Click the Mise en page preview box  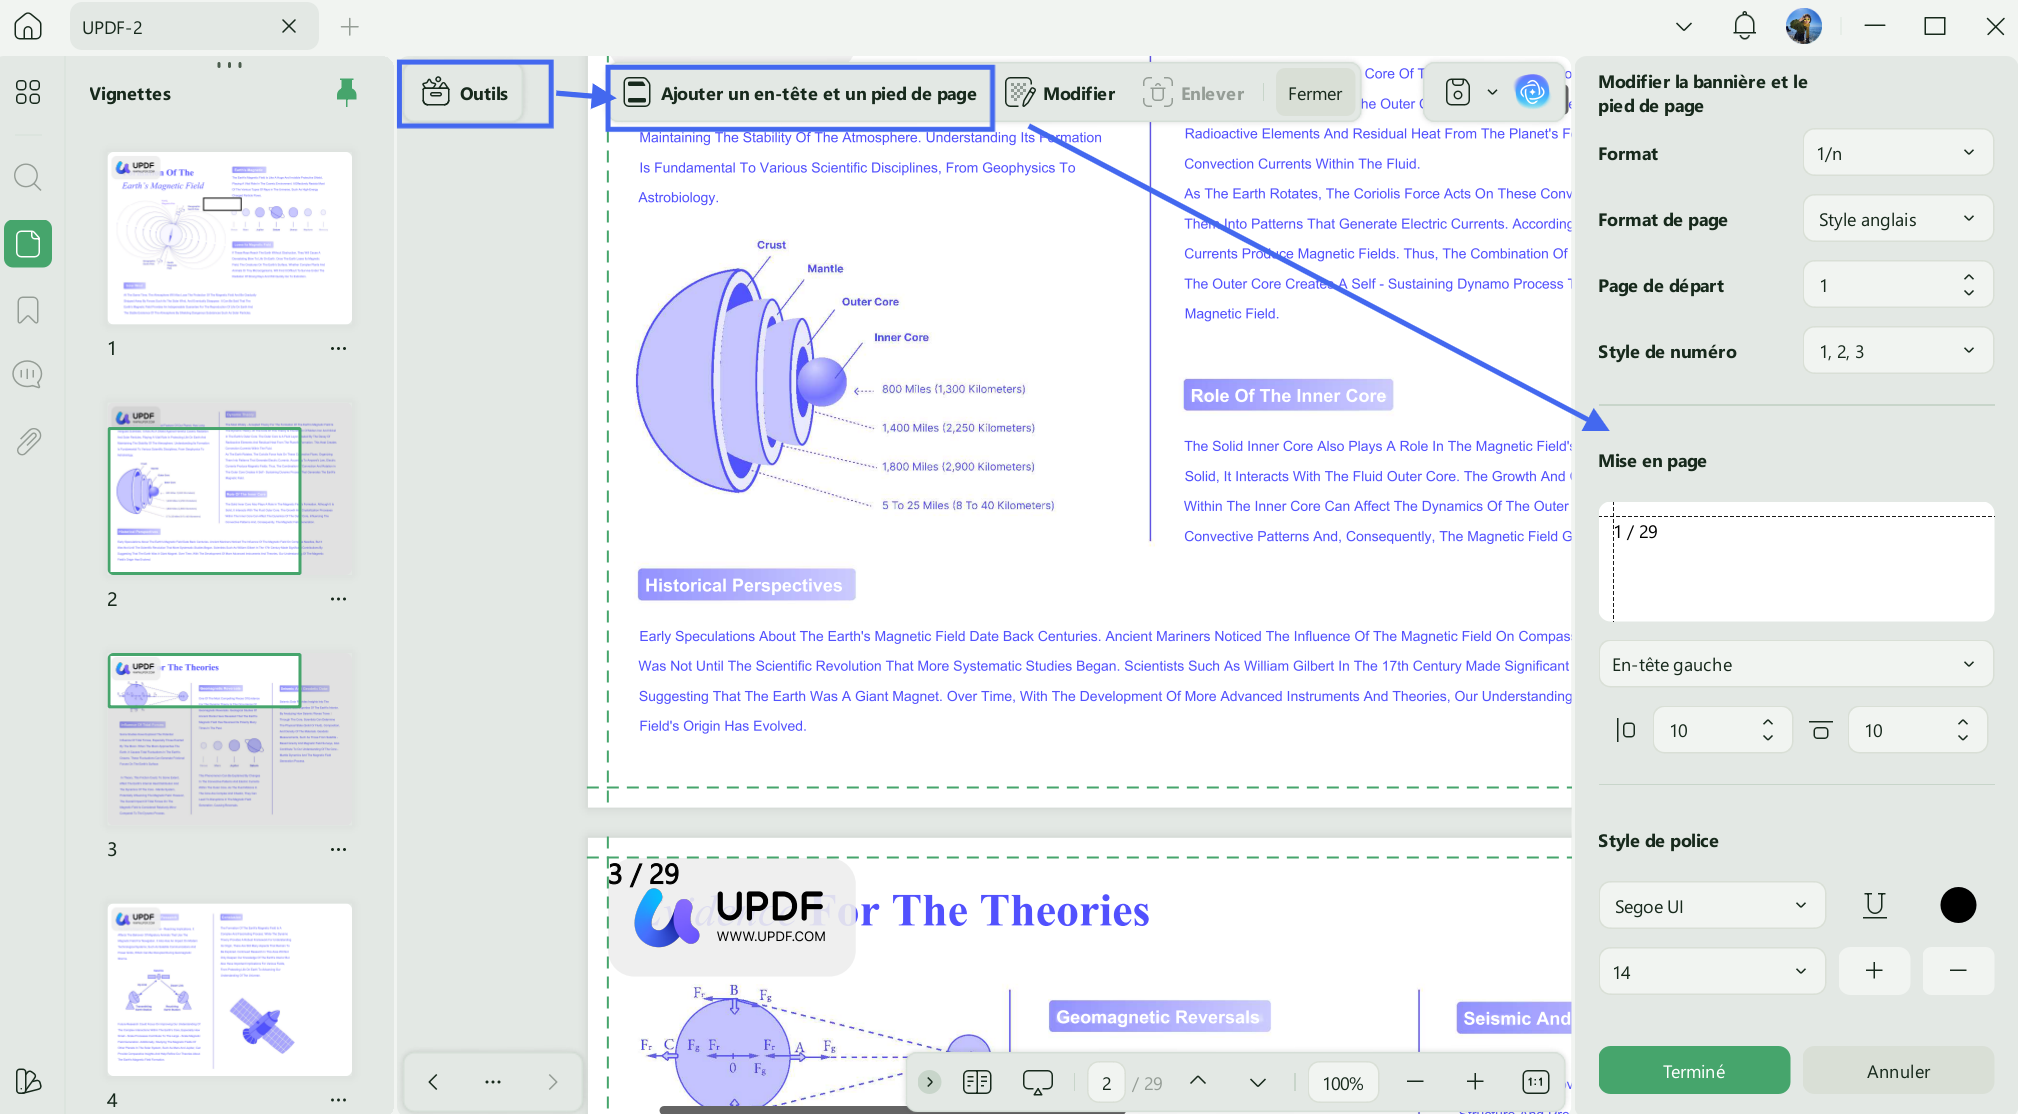pyautogui.click(x=1796, y=561)
